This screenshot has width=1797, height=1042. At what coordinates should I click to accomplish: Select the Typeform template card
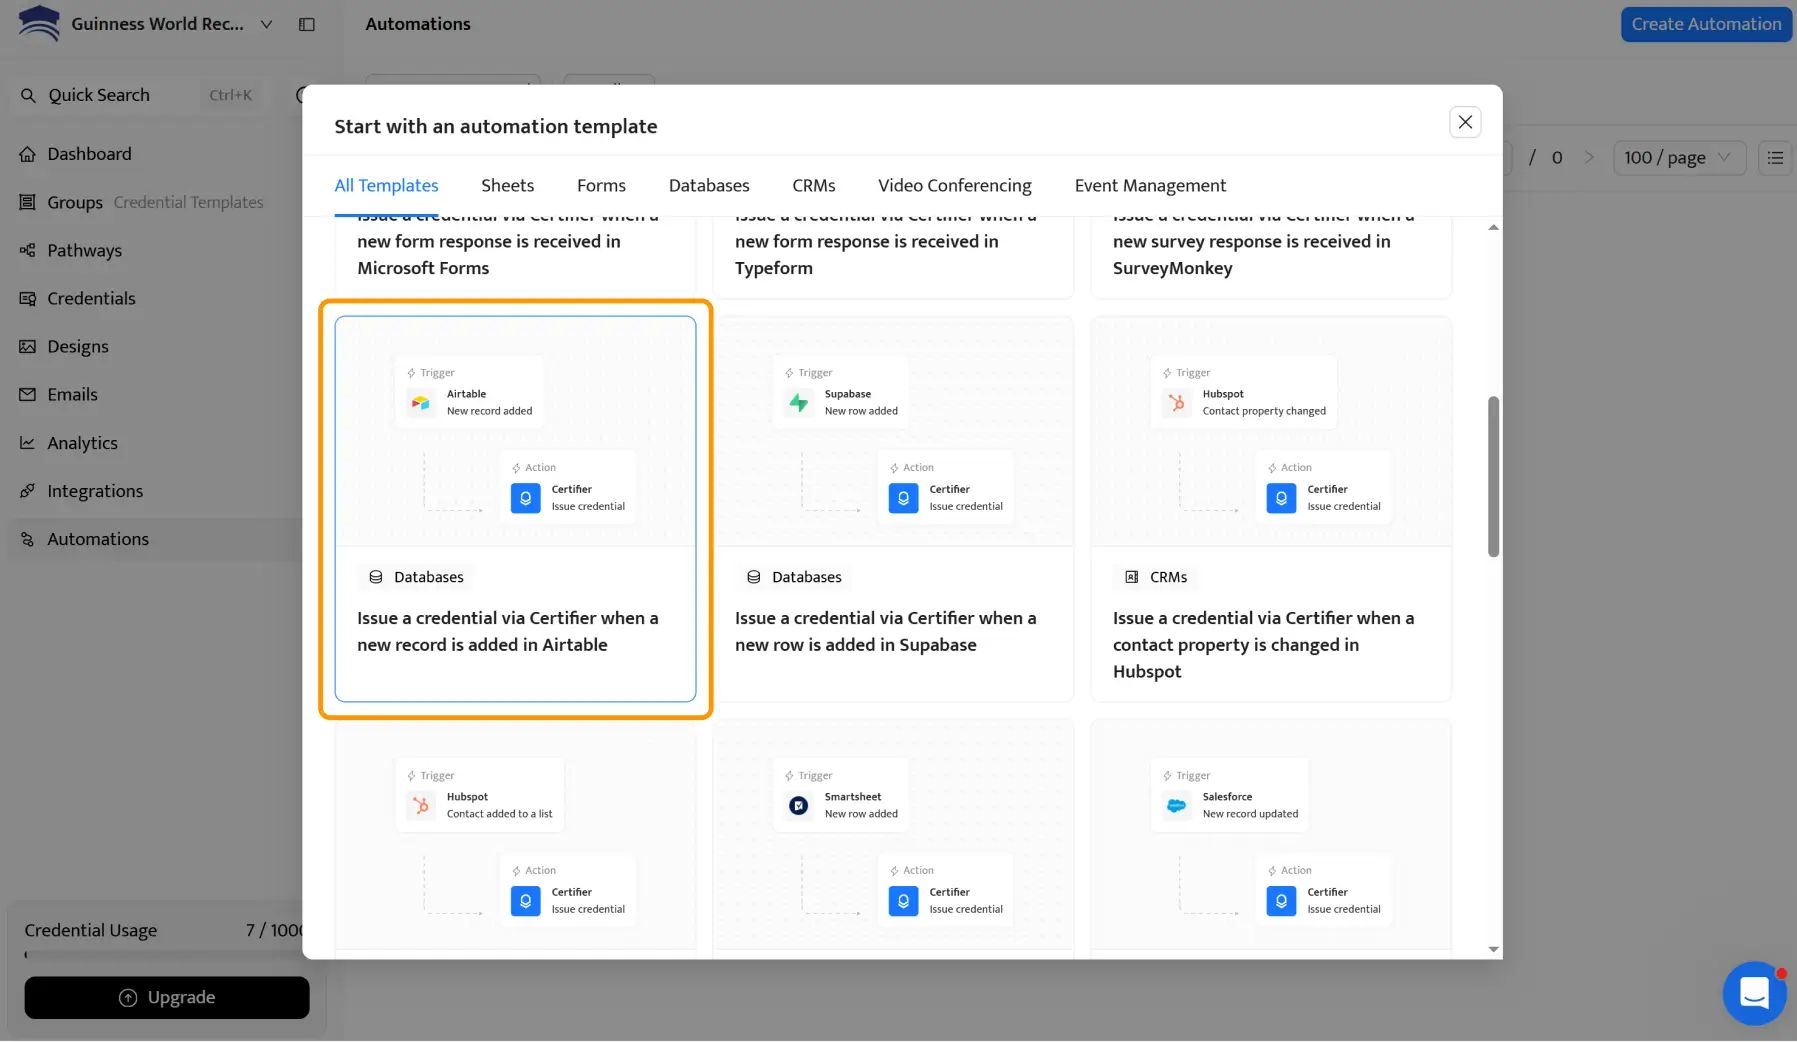[893, 257]
